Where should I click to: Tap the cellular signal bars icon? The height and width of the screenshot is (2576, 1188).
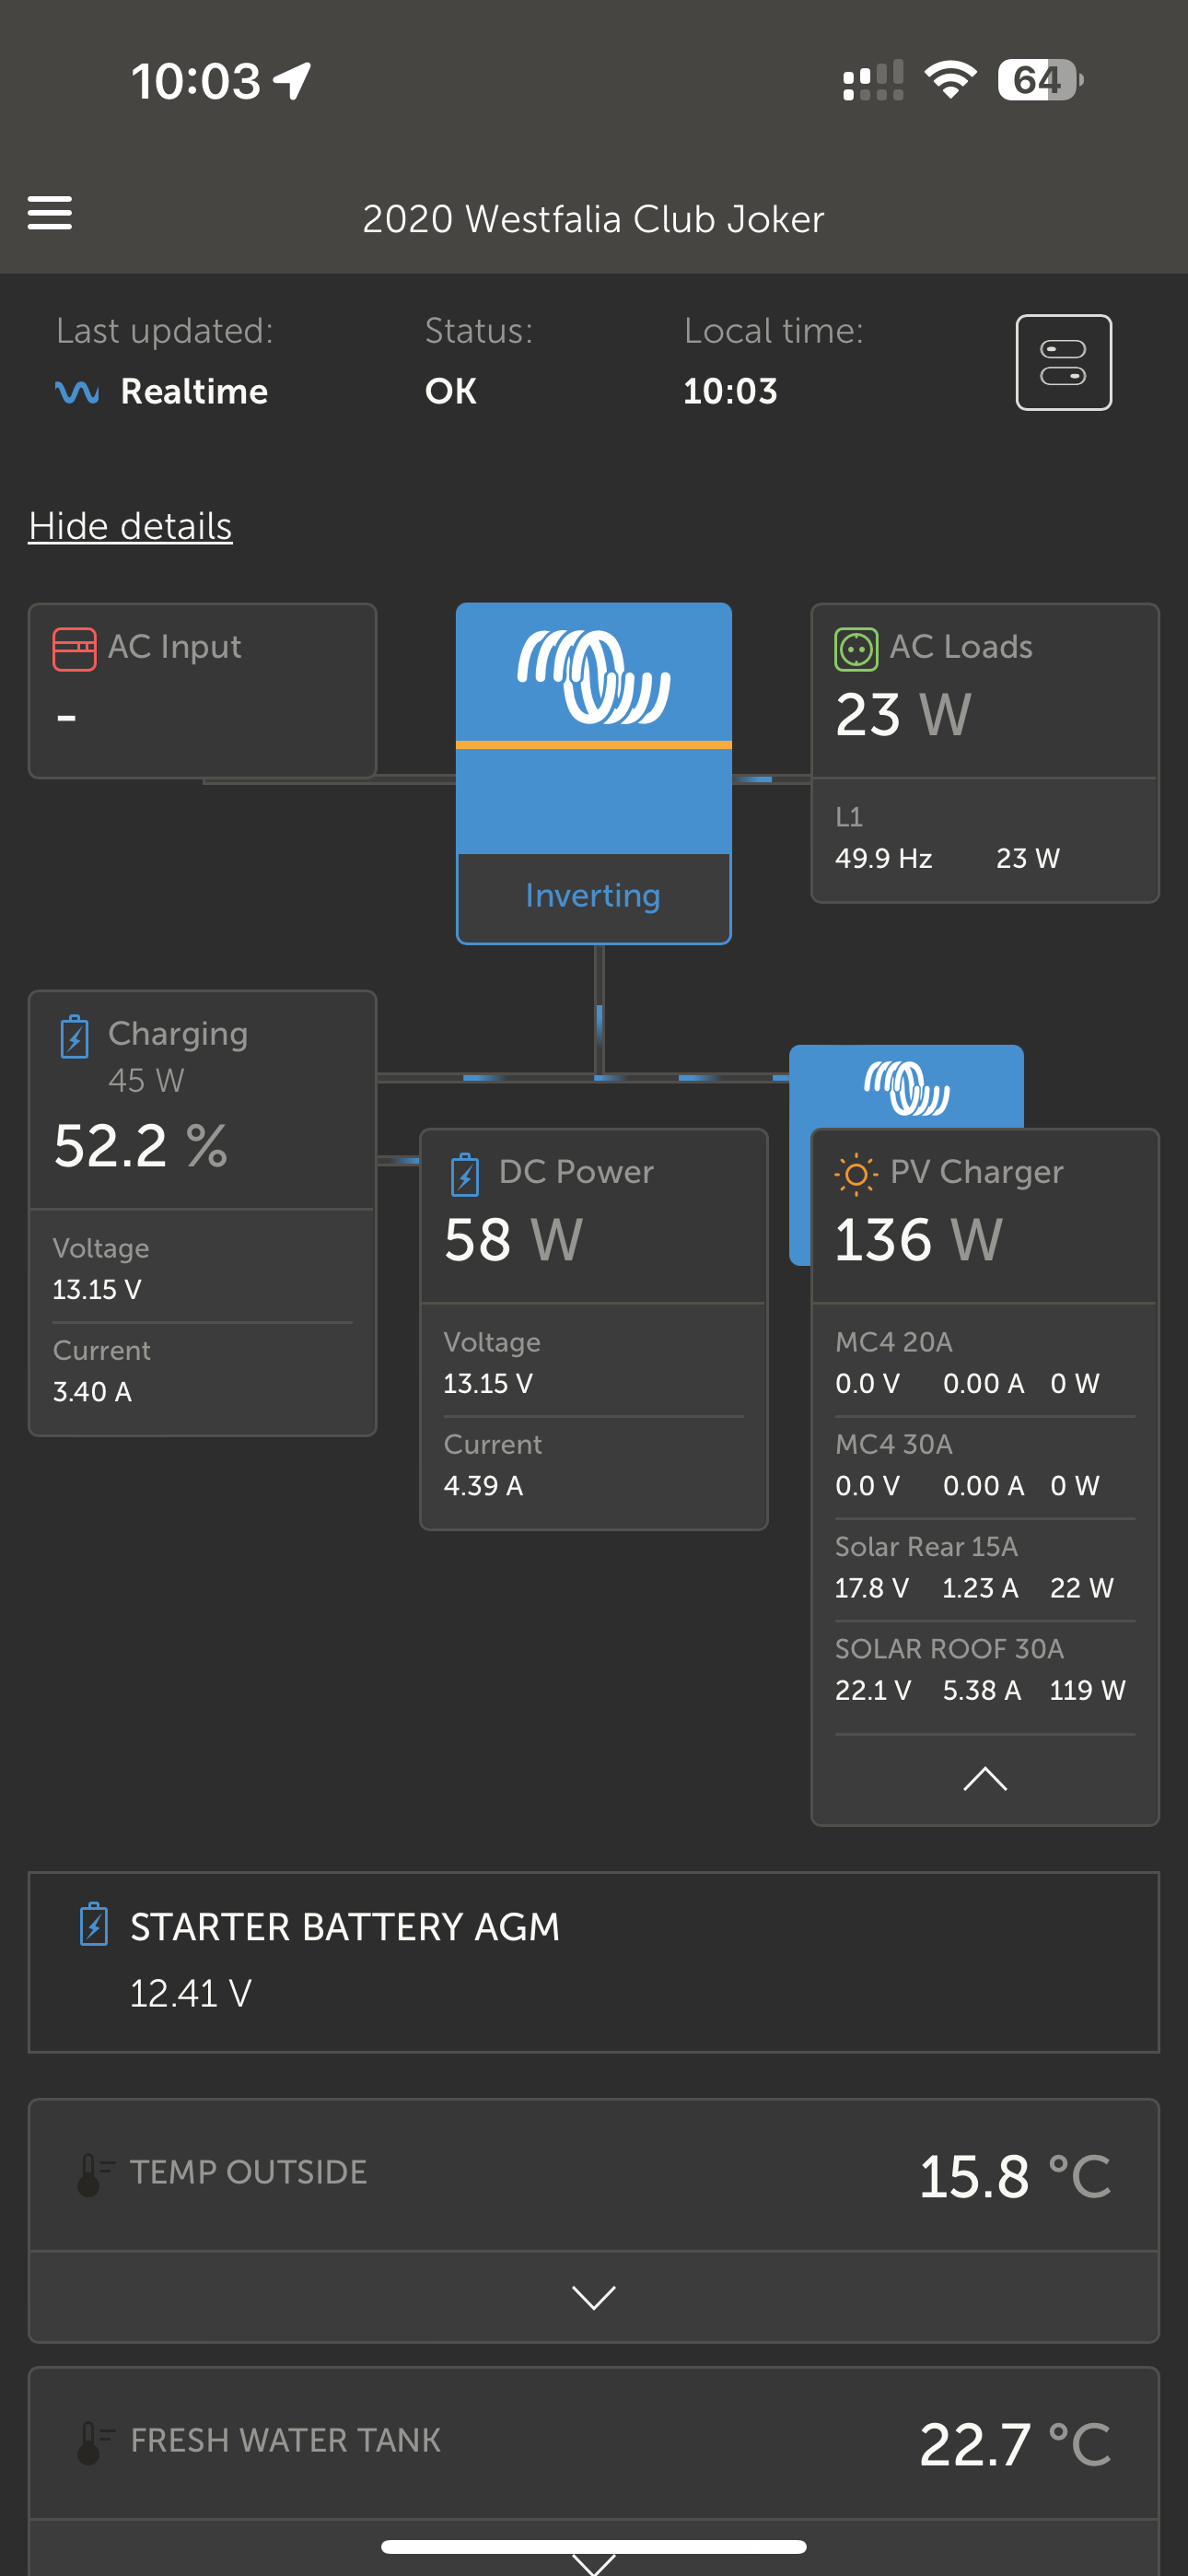(x=873, y=80)
